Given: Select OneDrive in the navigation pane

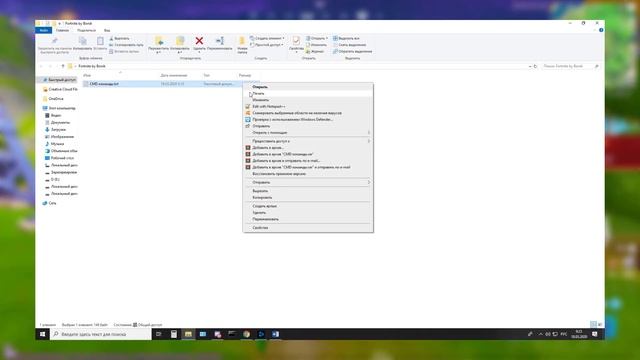Looking at the screenshot, I should pyautogui.click(x=53, y=99).
